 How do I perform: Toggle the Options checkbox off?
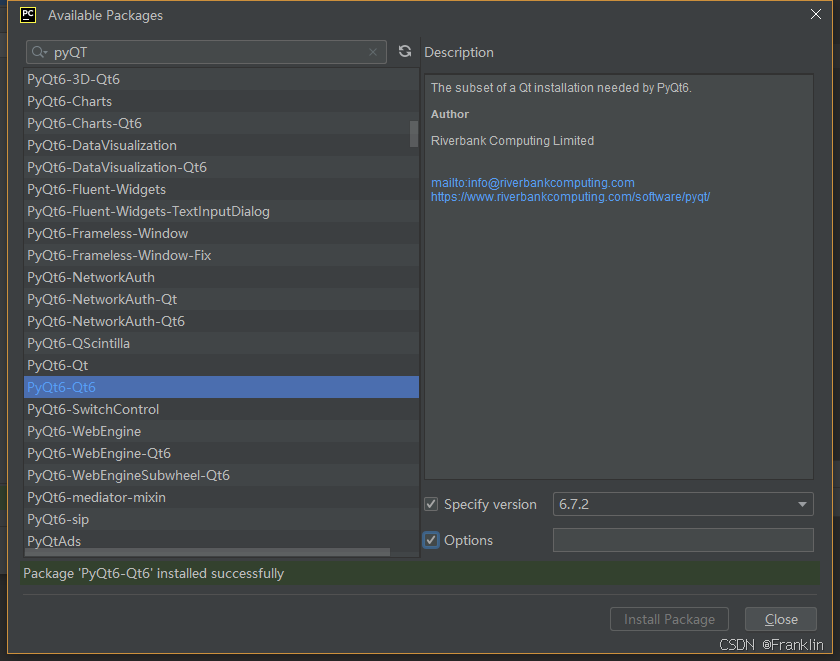pos(430,540)
